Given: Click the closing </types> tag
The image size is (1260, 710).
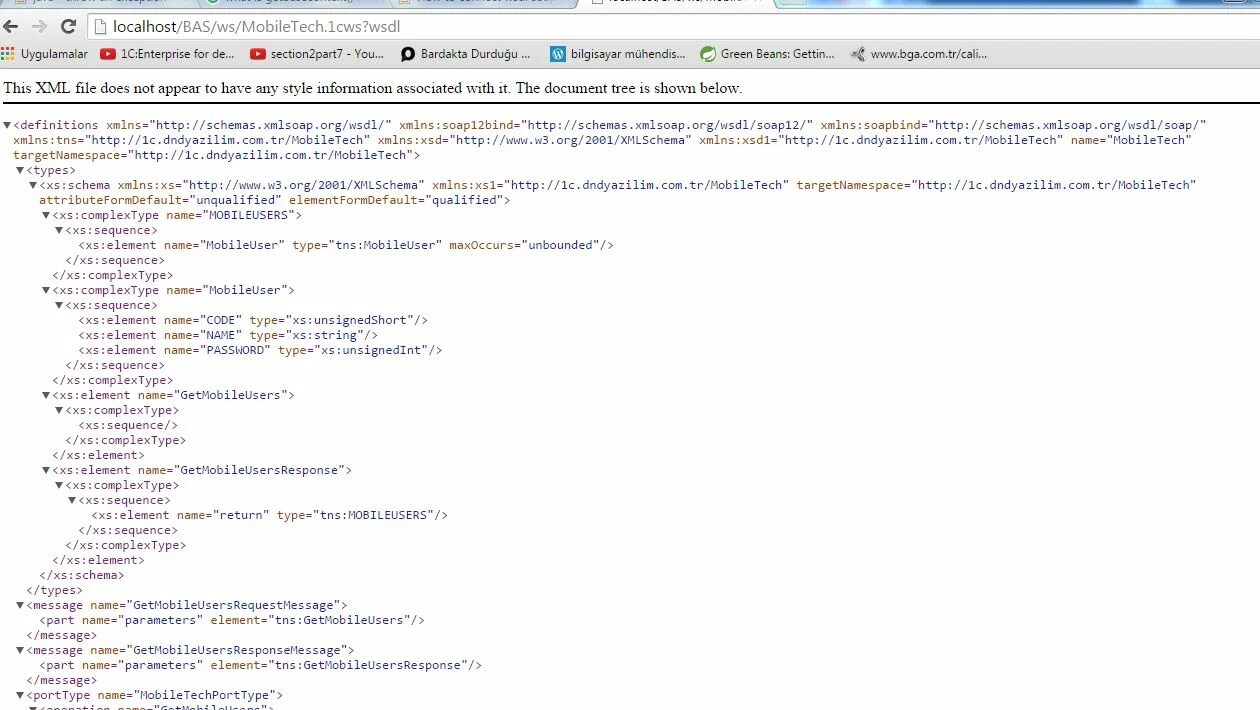Looking at the screenshot, I should pyautogui.click(x=55, y=590).
